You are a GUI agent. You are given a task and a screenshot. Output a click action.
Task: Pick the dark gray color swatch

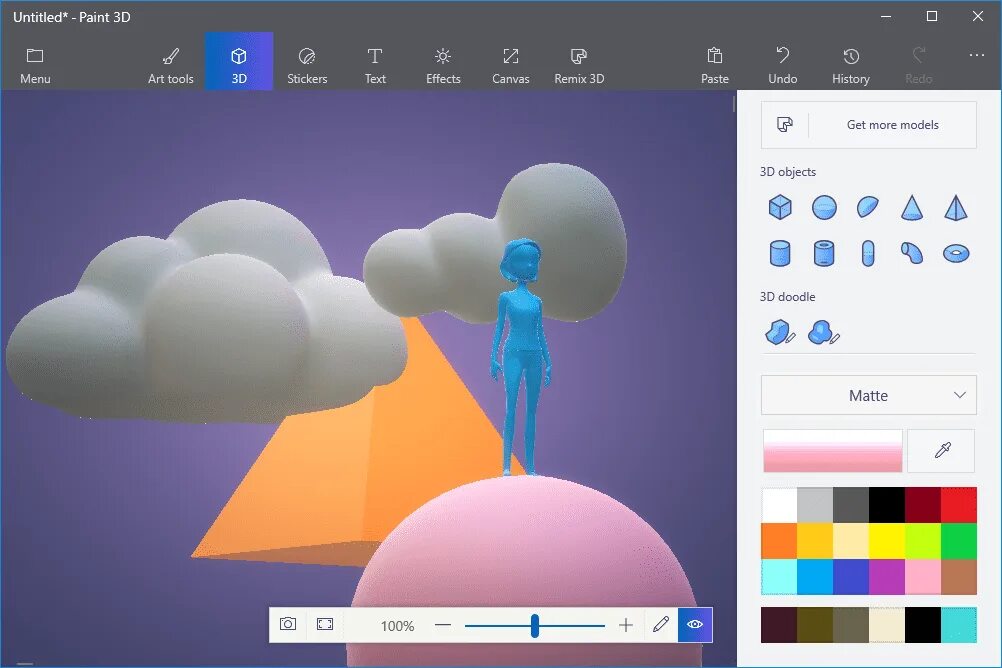(x=851, y=505)
